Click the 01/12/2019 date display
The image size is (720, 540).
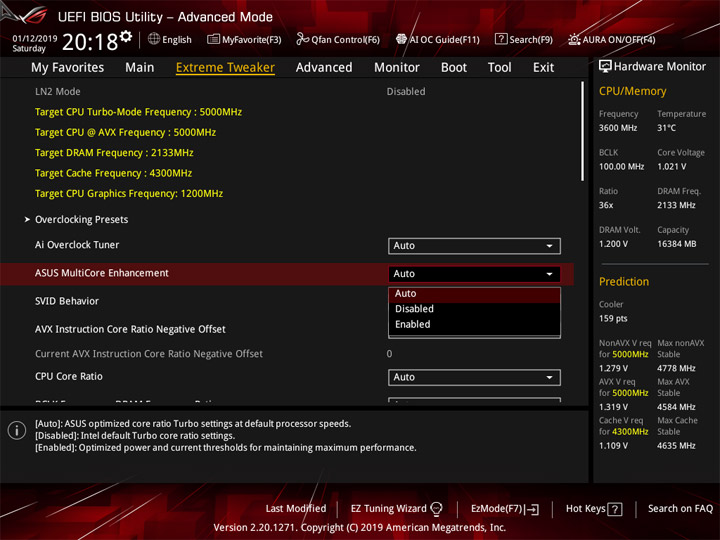[35, 39]
